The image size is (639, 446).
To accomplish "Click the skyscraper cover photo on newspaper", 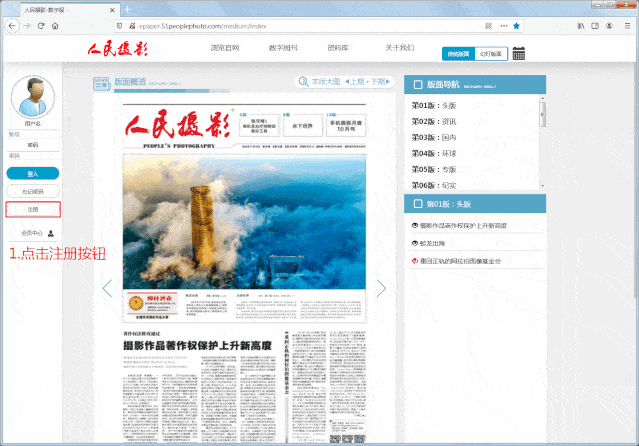I will point(244,222).
